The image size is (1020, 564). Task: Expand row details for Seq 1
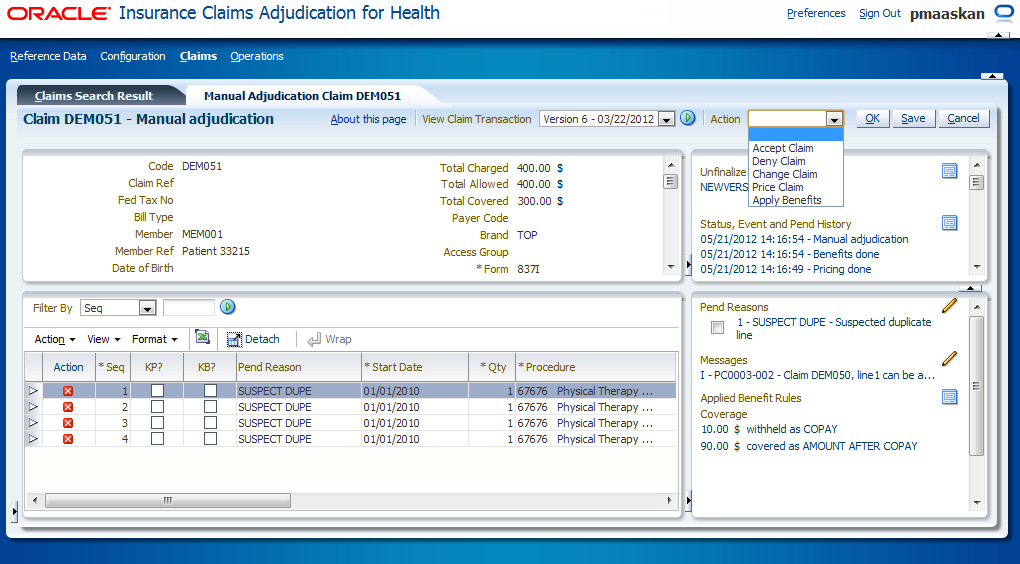pyautogui.click(x=33, y=391)
